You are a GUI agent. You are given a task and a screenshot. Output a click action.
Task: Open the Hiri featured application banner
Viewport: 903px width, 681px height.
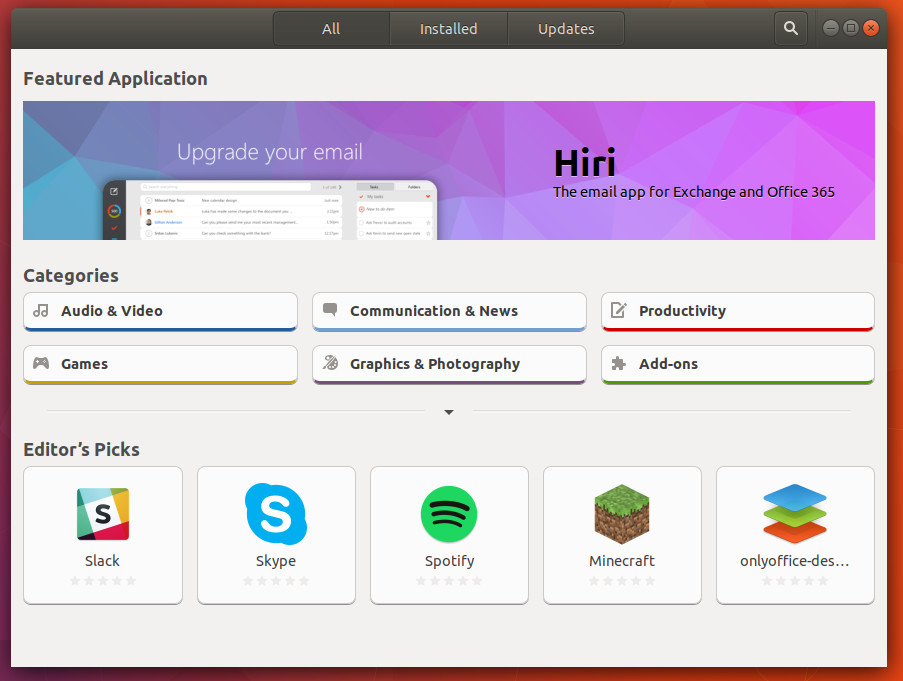click(x=449, y=170)
